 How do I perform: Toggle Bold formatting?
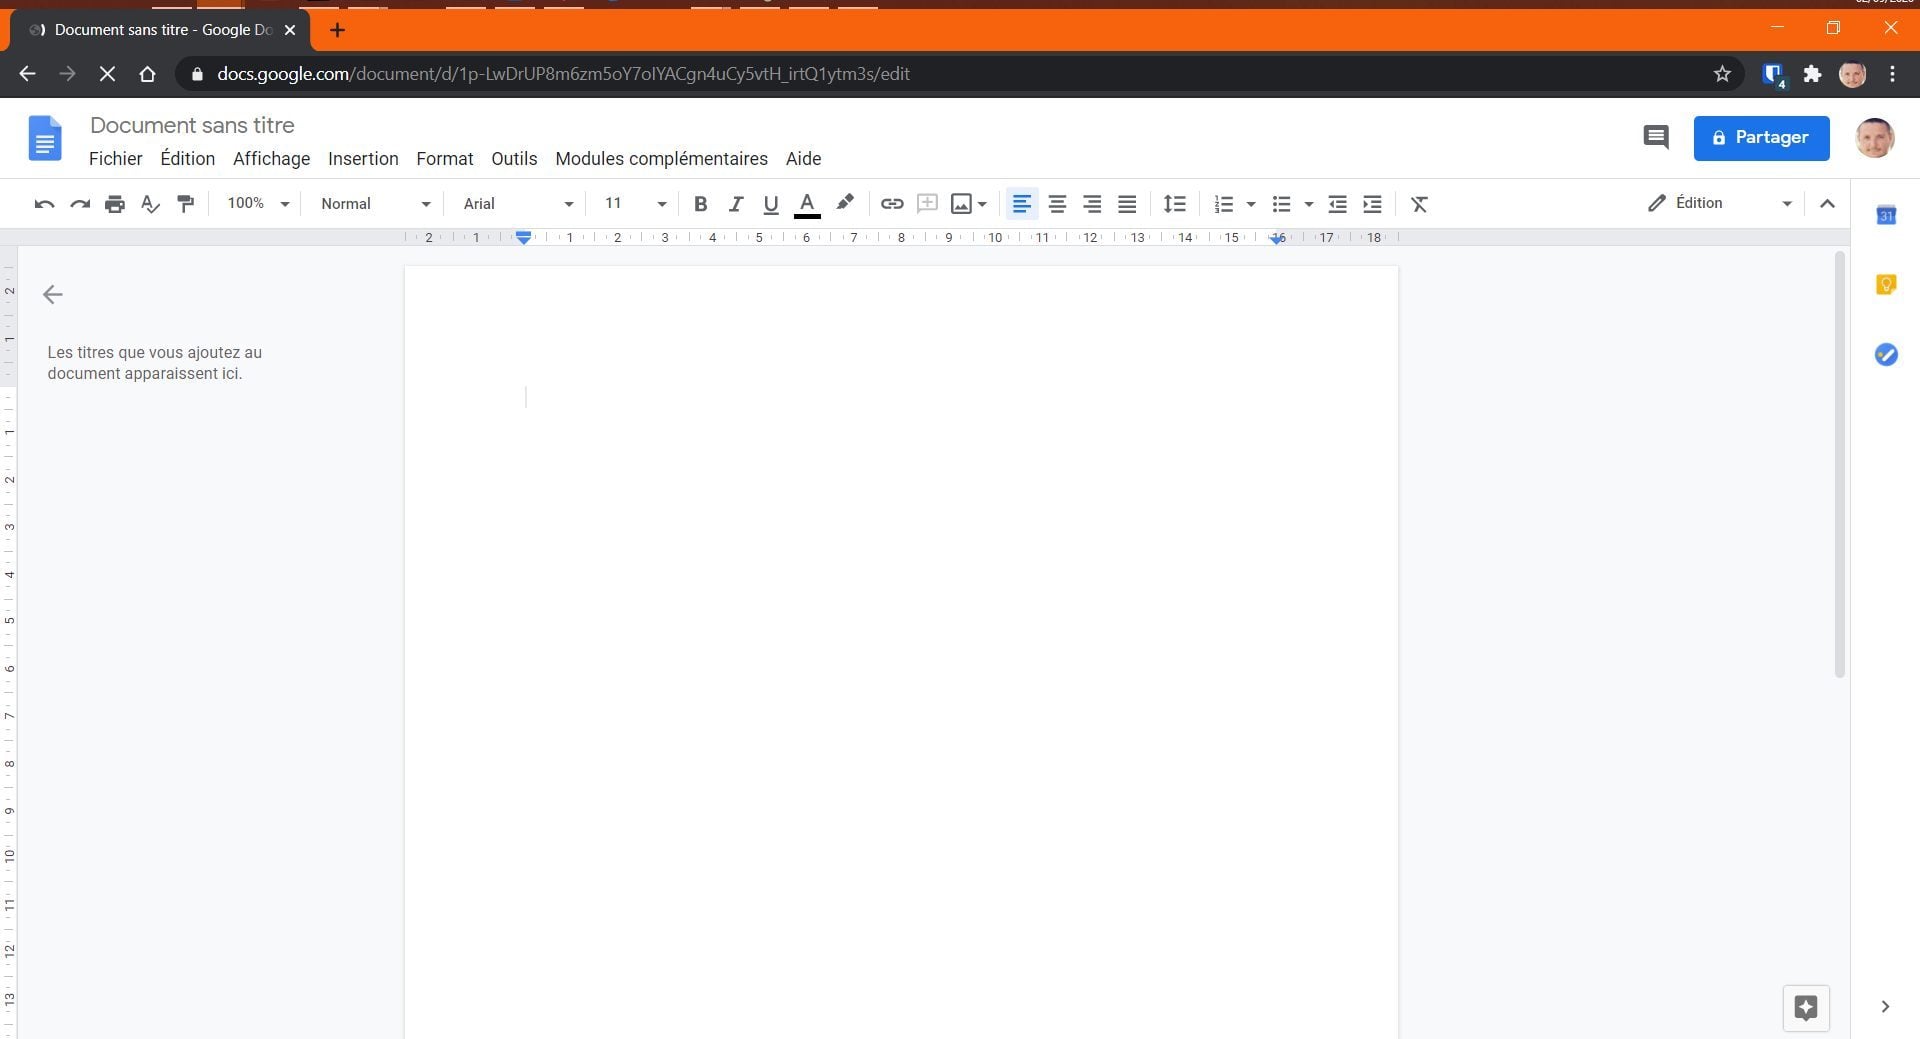(x=700, y=204)
